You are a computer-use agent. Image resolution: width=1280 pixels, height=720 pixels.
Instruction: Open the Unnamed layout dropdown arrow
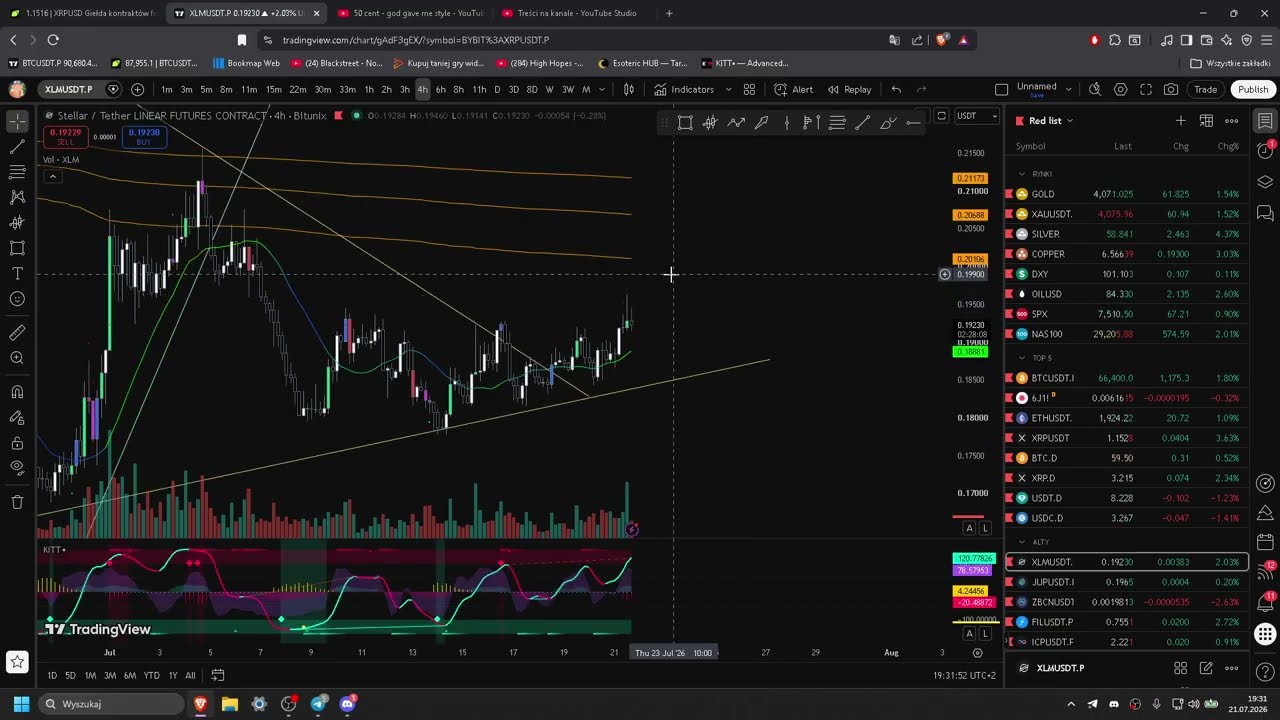[1069, 89]
